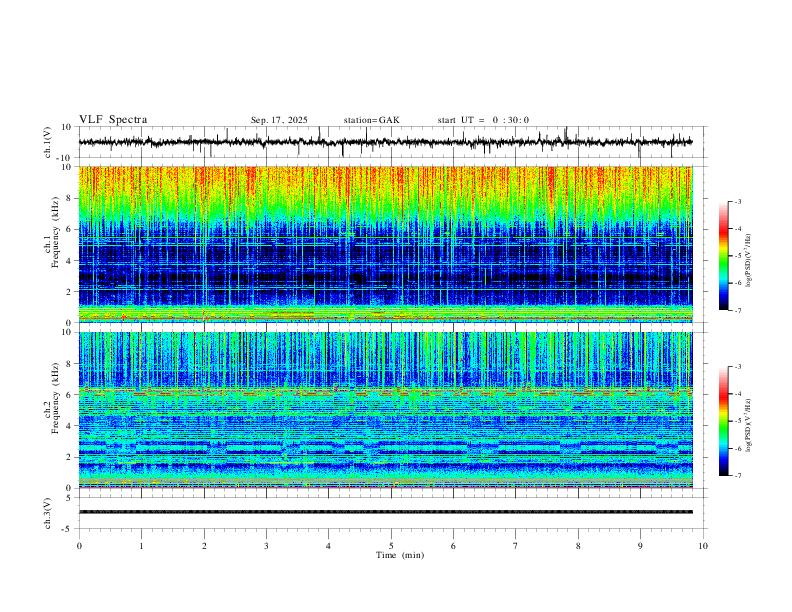Click the "-4" tick on ch.2 colorbar
Image resolution: width=792 pixels, height=612 pixels.
click(x=737, y=394)
